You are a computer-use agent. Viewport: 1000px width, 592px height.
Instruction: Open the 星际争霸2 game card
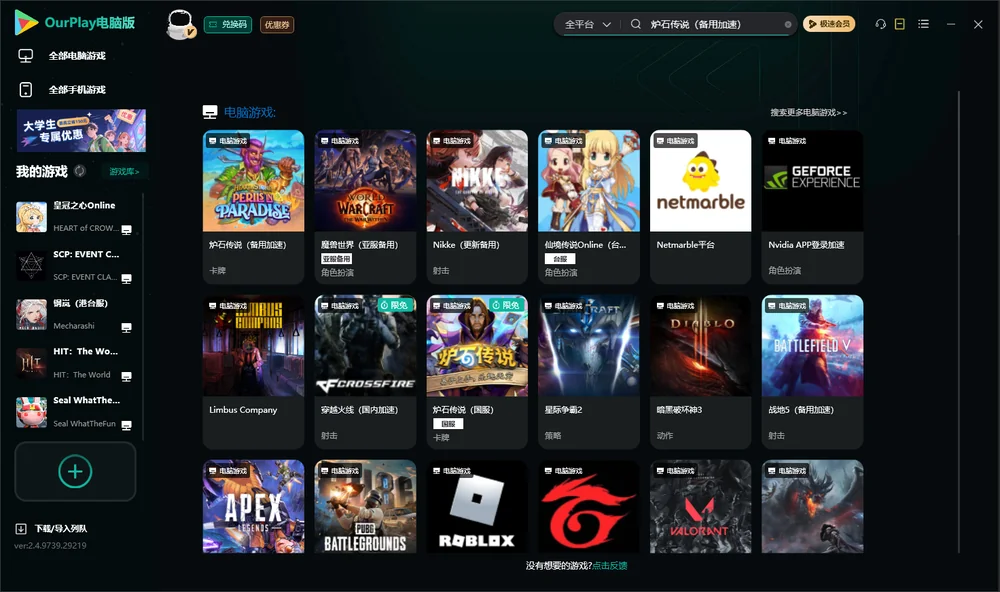coord(589,372)
